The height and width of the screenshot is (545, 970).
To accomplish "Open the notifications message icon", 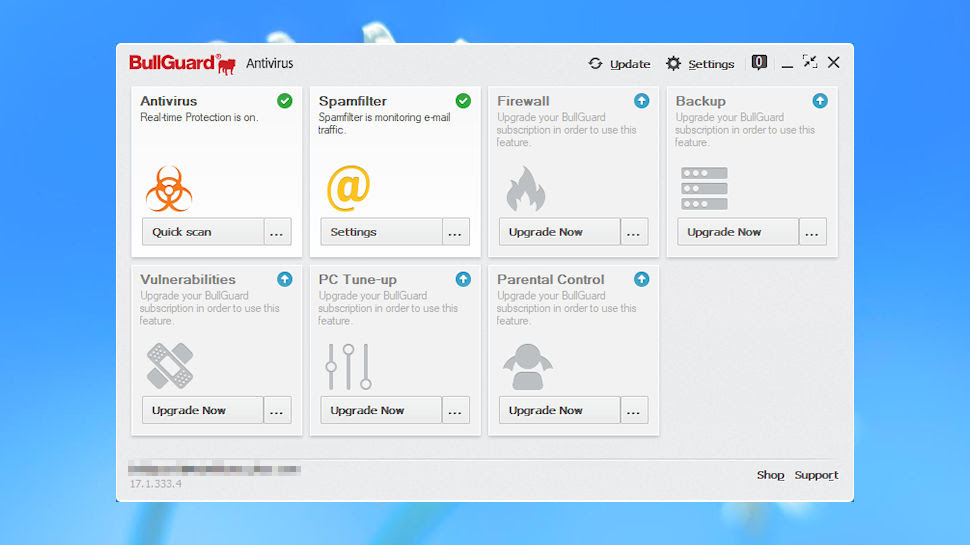I will point(759,62).
